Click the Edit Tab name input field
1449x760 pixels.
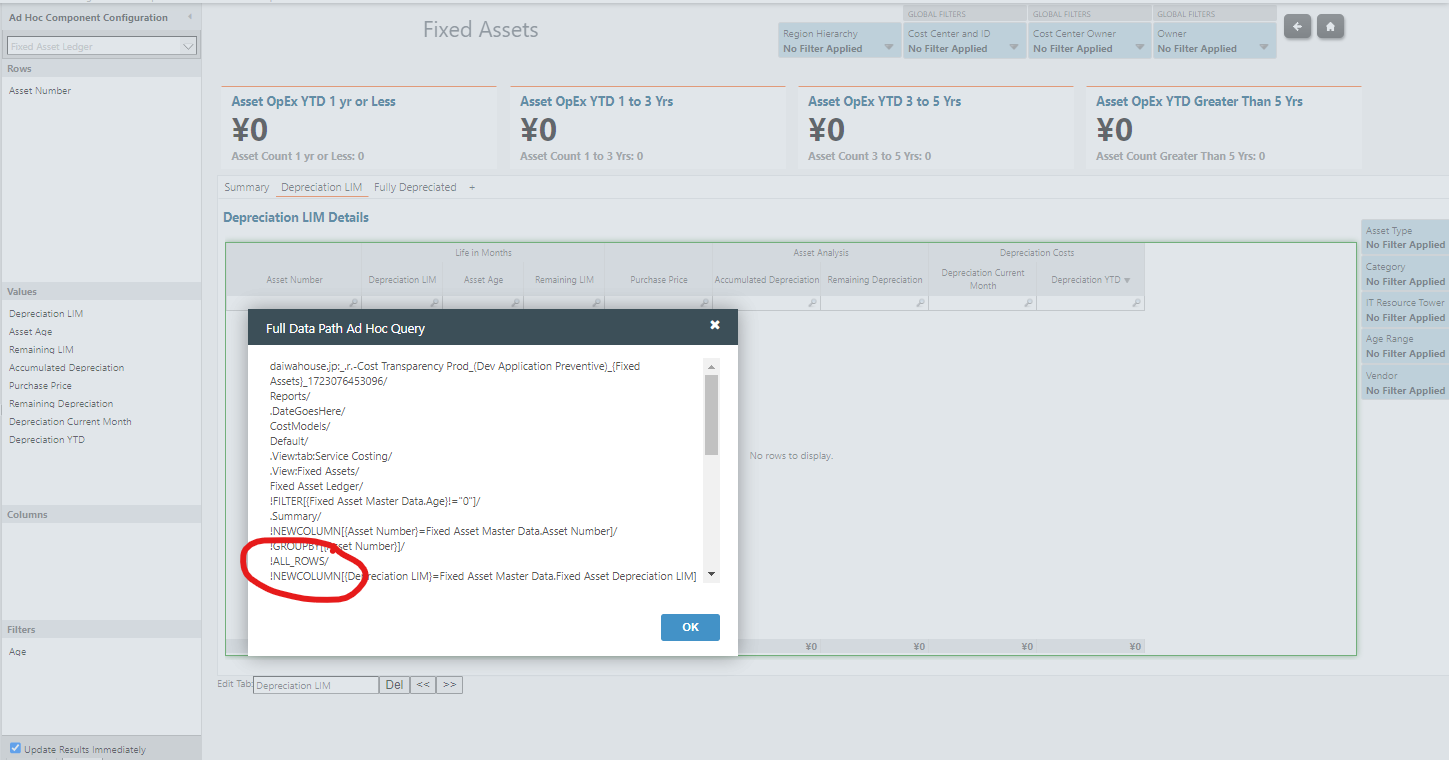point(316,685)
